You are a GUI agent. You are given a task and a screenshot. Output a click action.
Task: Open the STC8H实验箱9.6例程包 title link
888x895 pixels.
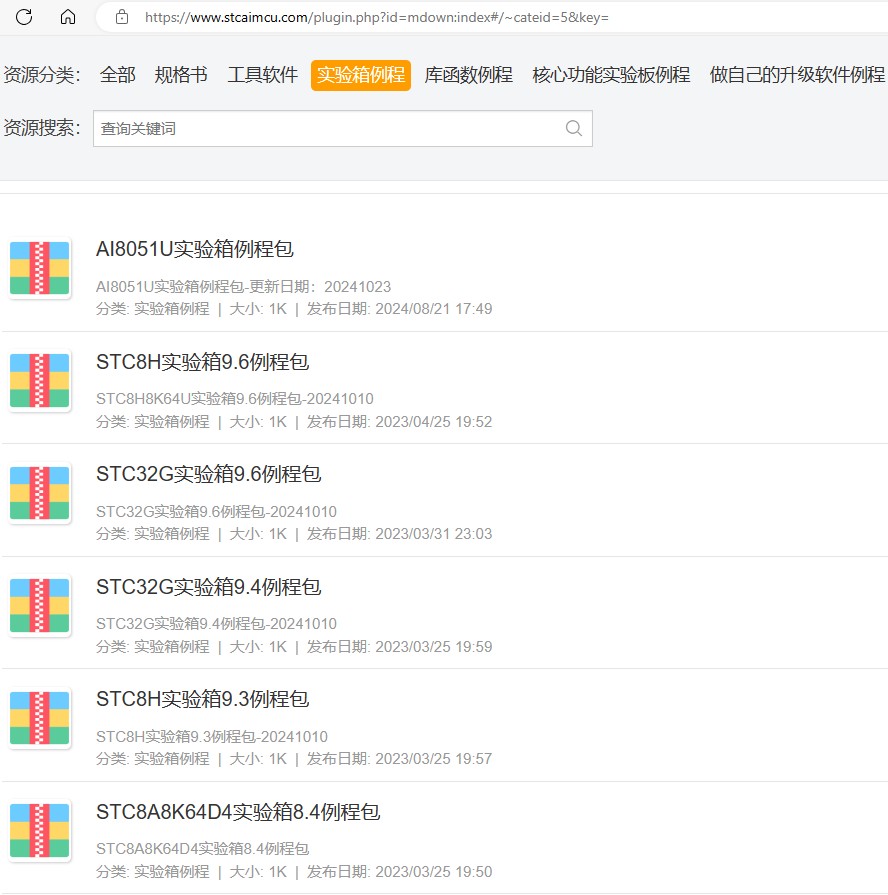tap(203, 362)
